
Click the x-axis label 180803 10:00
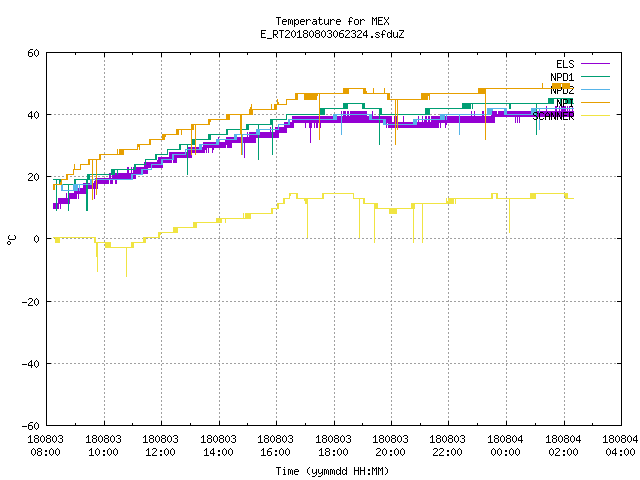coord(103,446)
